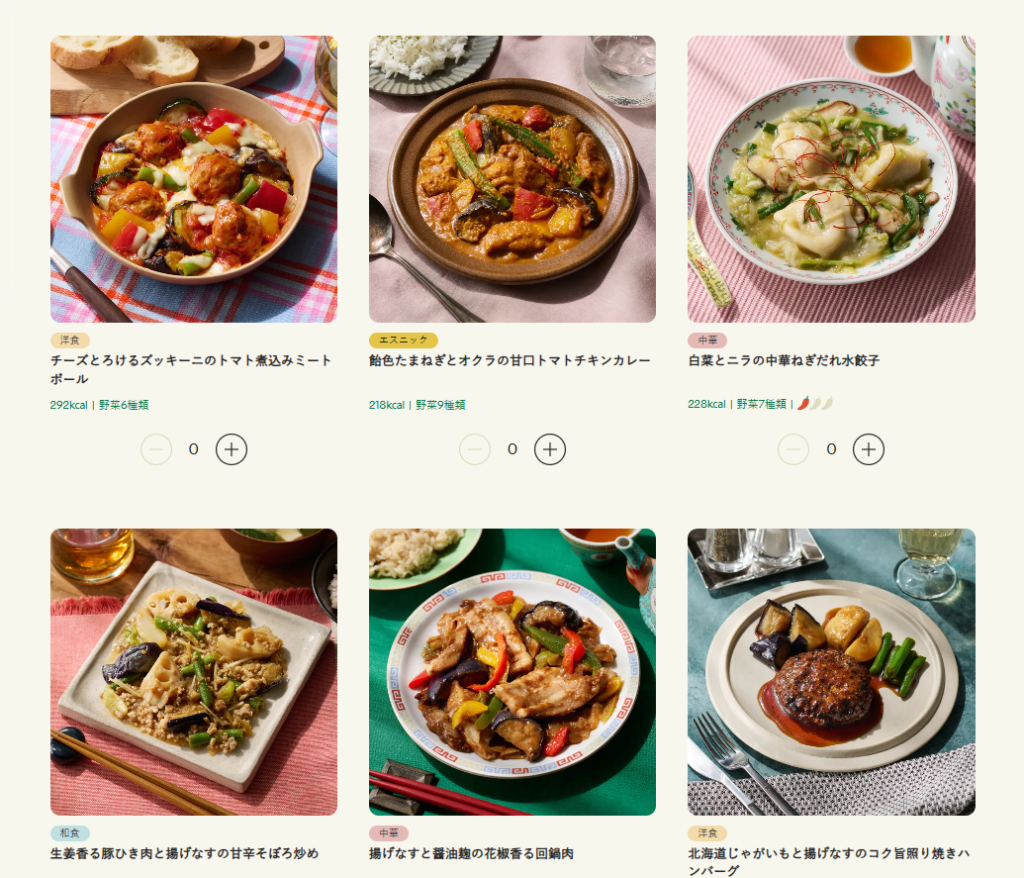The image size is (1024, 878).
Task: Open the pork and eggplant soboro photo
Action: point(194,672)
